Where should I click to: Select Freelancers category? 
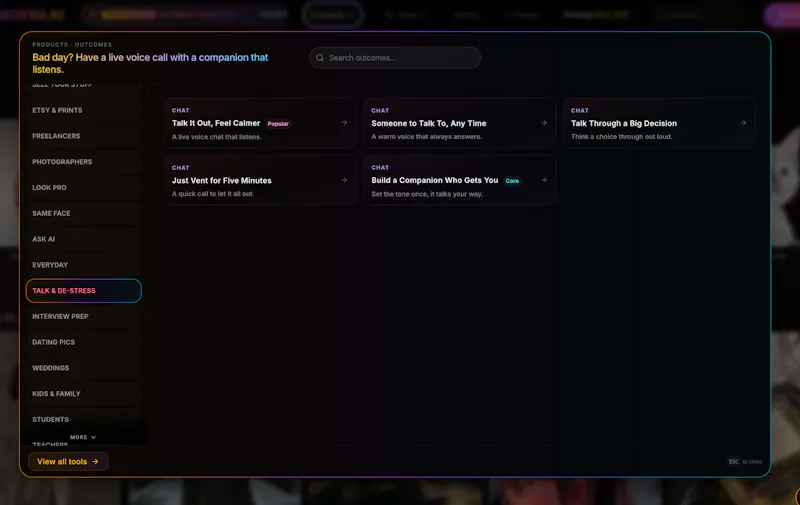(84, 136)
